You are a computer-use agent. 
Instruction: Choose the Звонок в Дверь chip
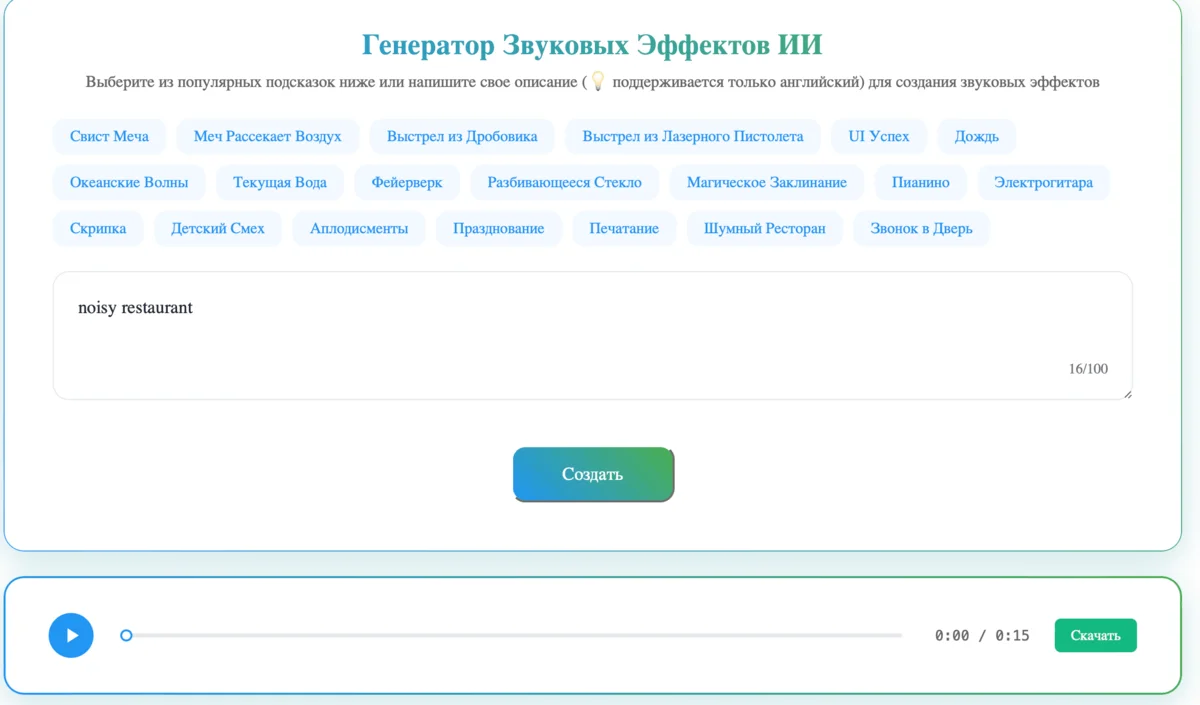(921, 229)
